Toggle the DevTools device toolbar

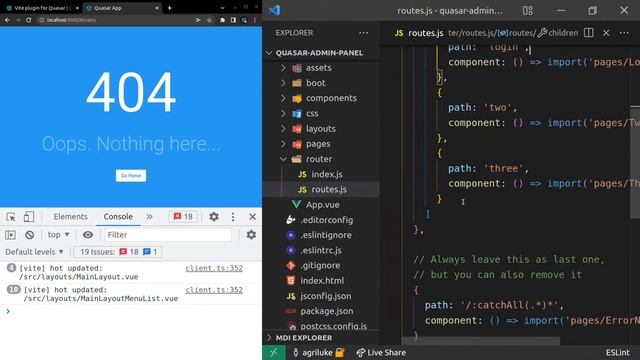29,217
